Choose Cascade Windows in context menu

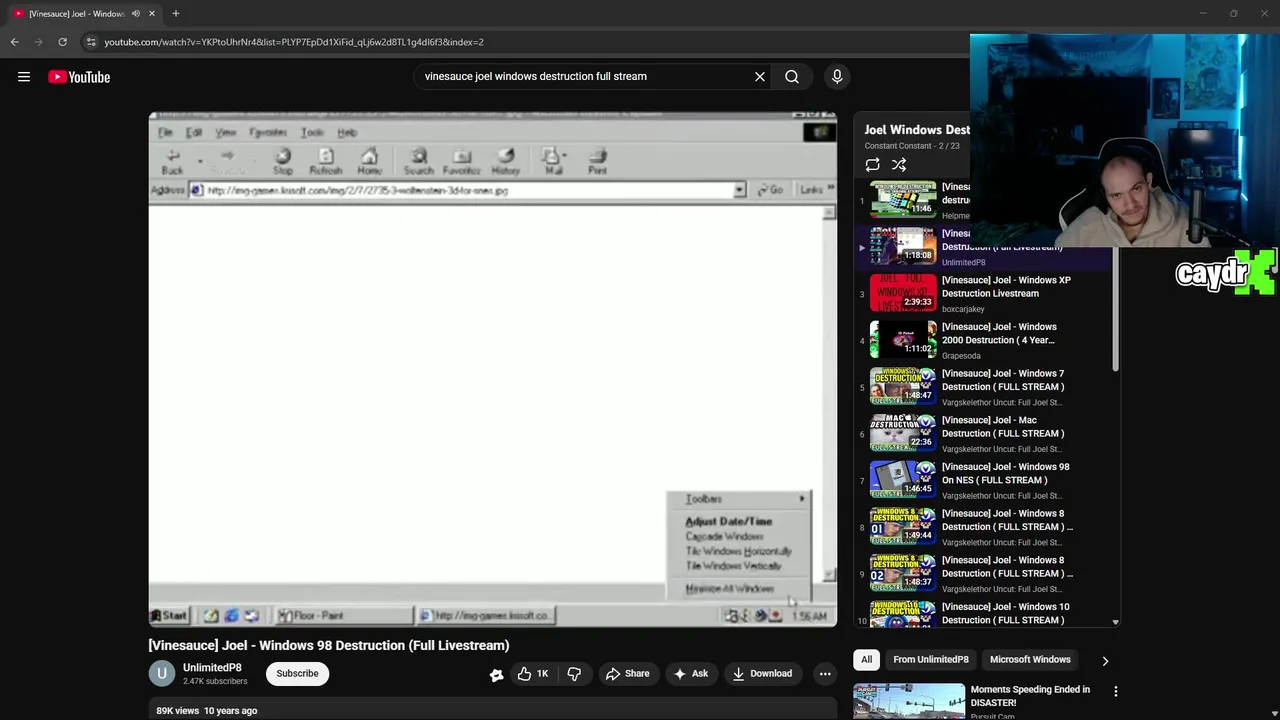pyautogui.click(x=724, y=536)
